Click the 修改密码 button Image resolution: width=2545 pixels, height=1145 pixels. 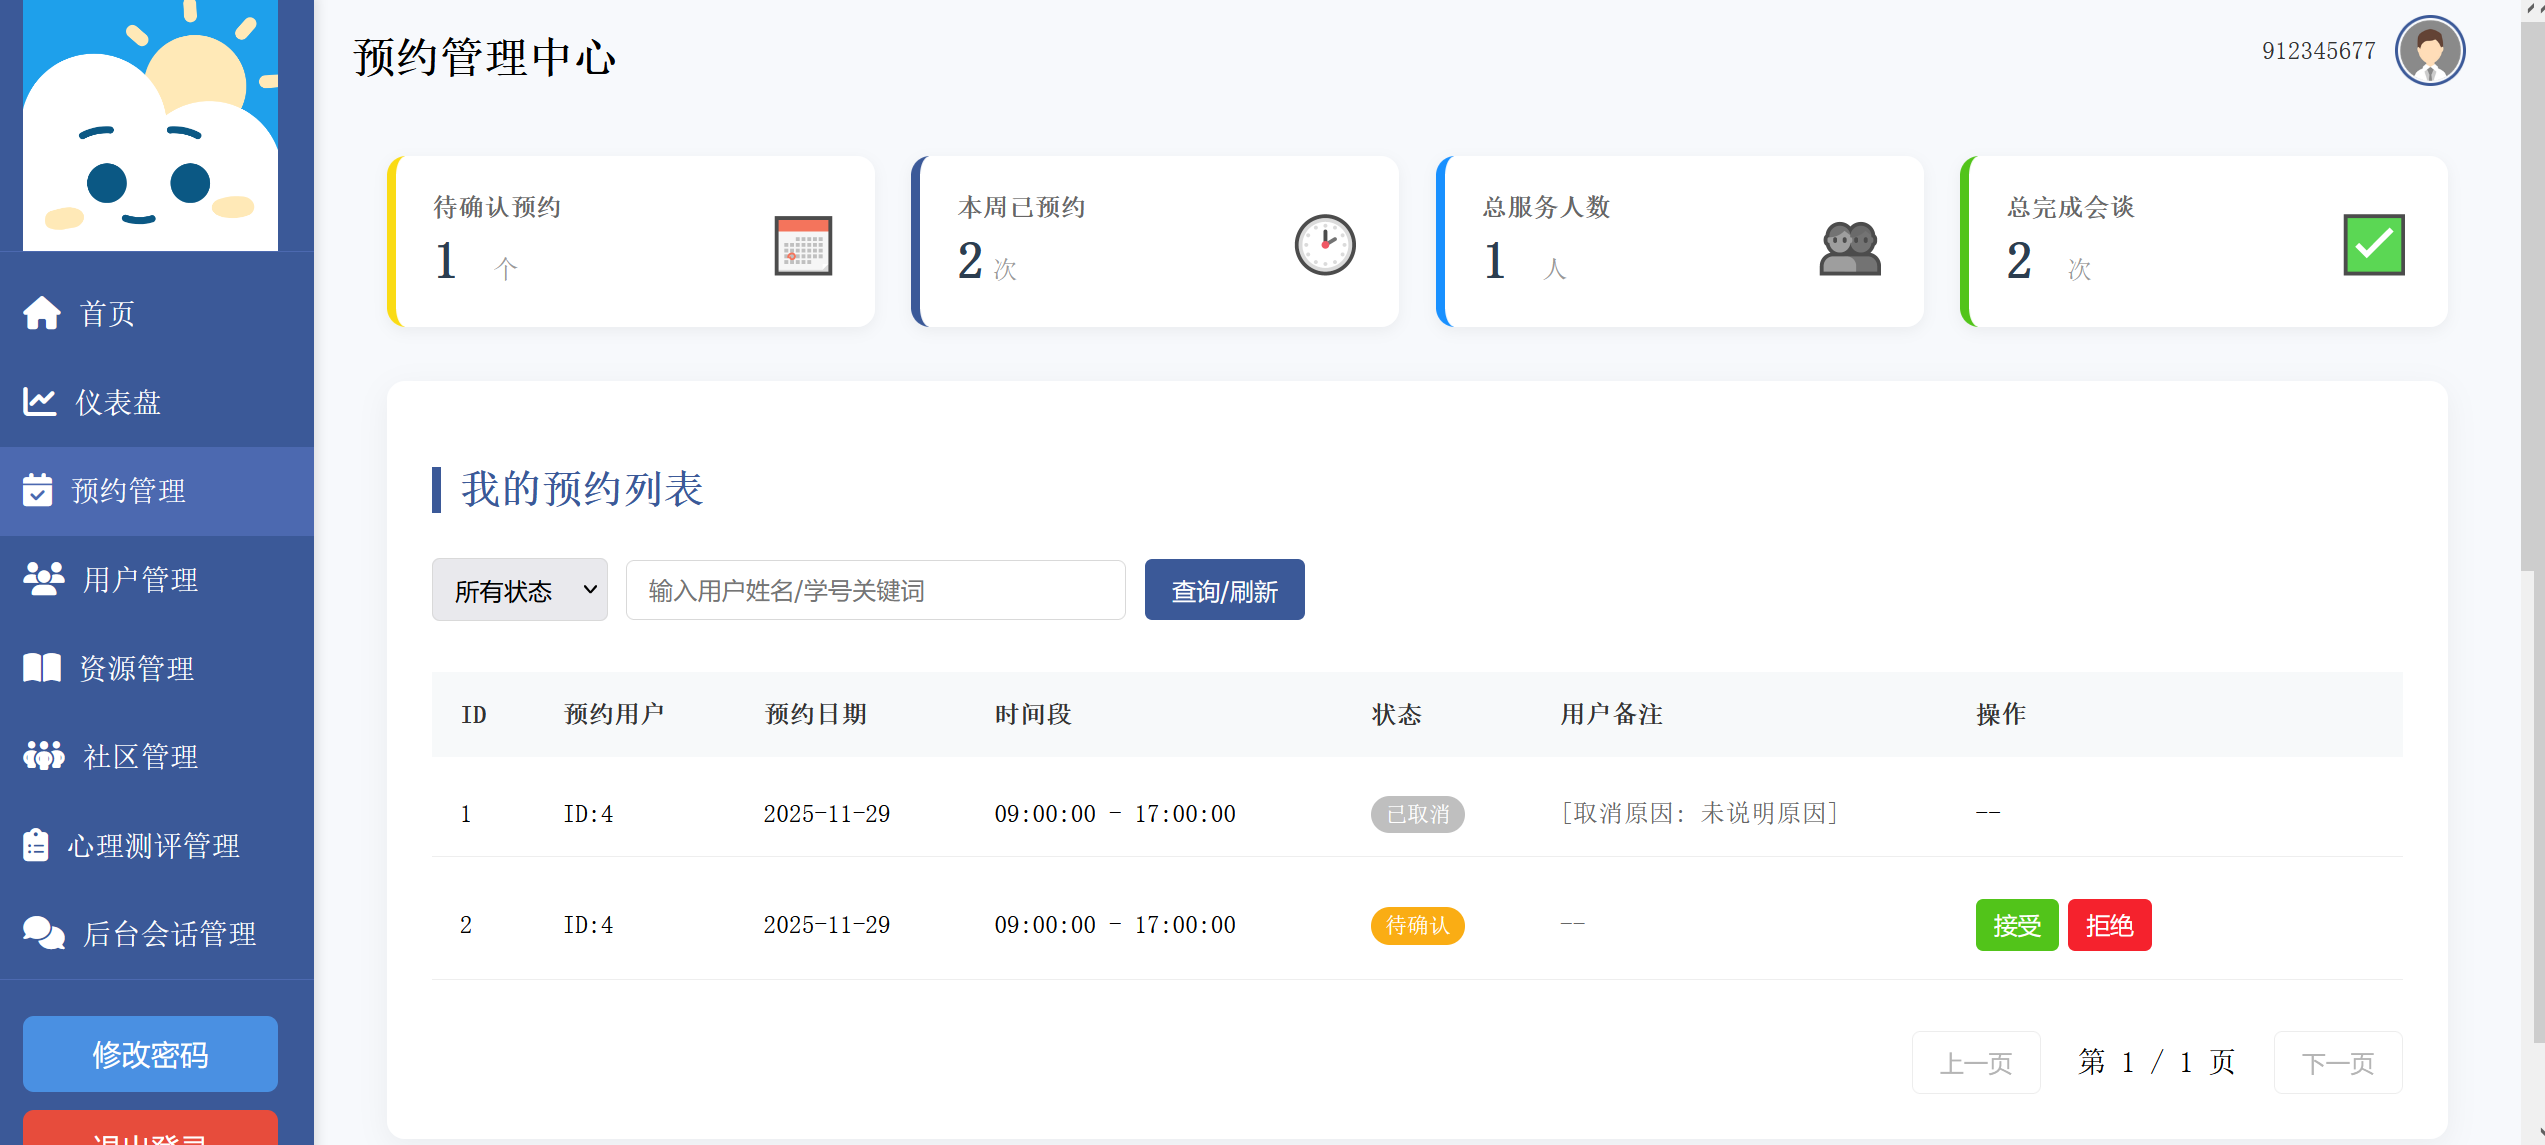point(150,1054)
